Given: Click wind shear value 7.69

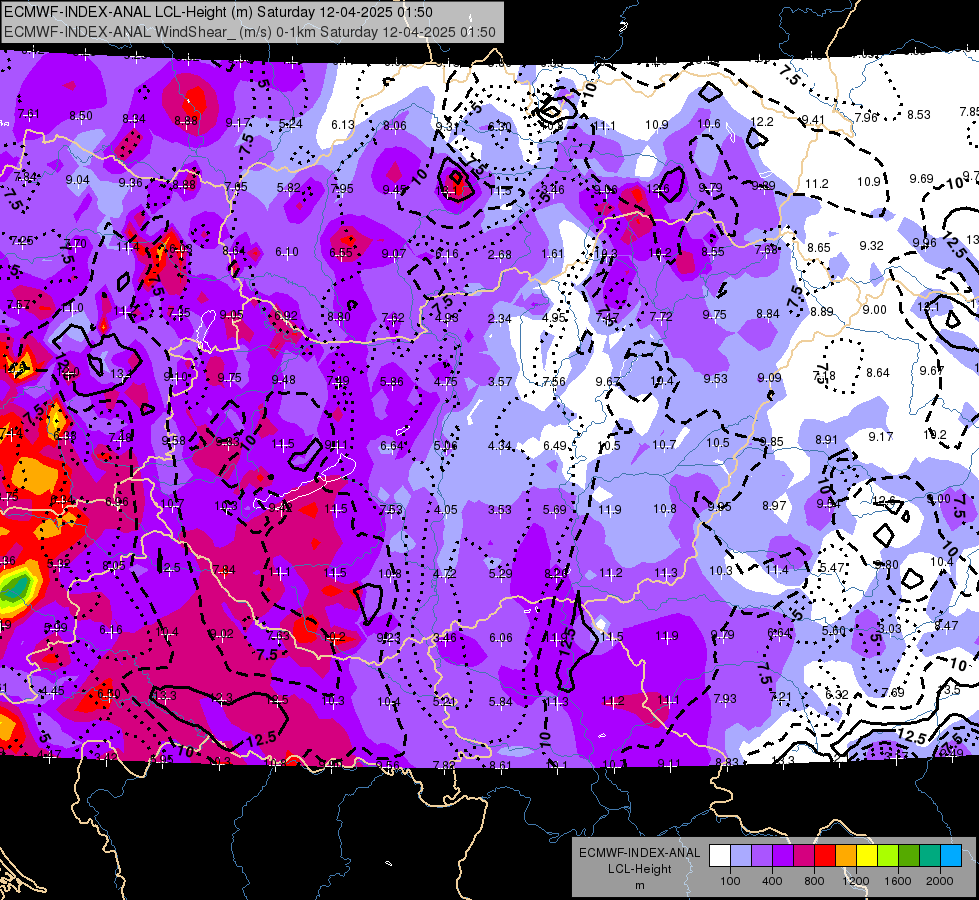Looking at the screenshot, I should coord(893,692).
